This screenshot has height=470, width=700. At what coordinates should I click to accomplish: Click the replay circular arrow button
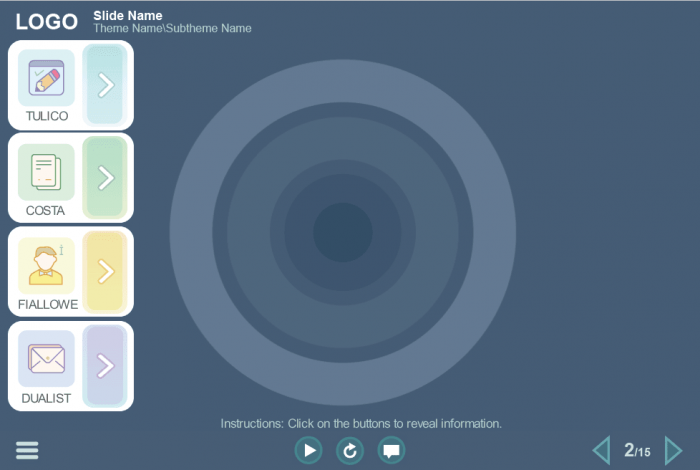pos(350,451)
